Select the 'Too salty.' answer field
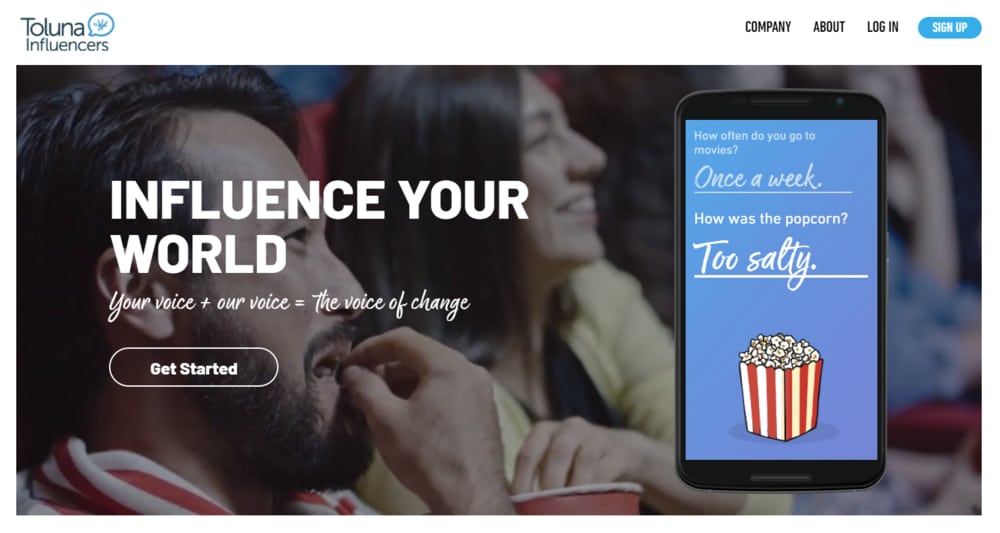The width and height of the screenshot is (1000, 533). coord(780,259)
